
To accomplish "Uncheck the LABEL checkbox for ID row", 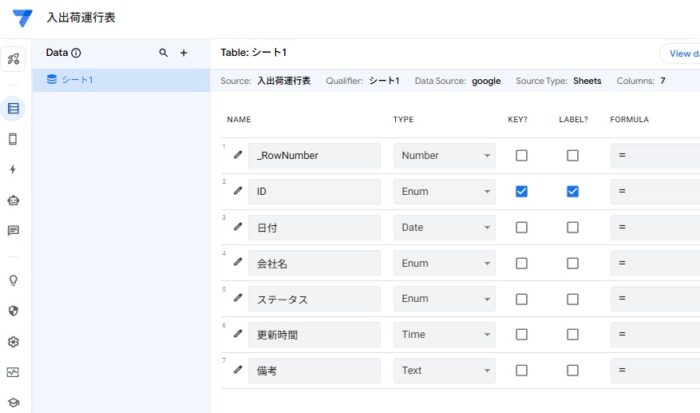I will tap(572, 192).
